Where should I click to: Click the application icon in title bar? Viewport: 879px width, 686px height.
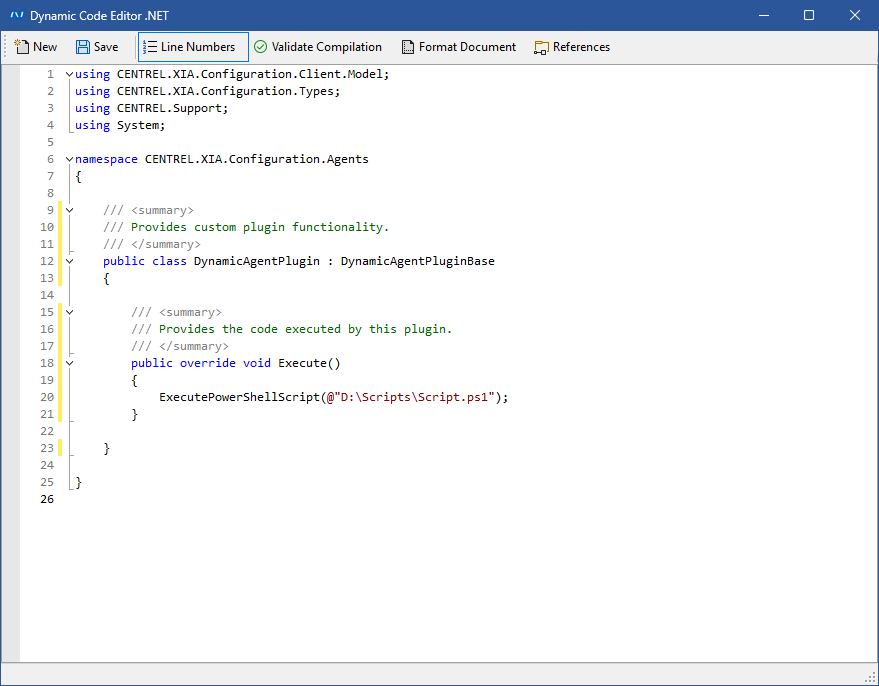[16, 15]
